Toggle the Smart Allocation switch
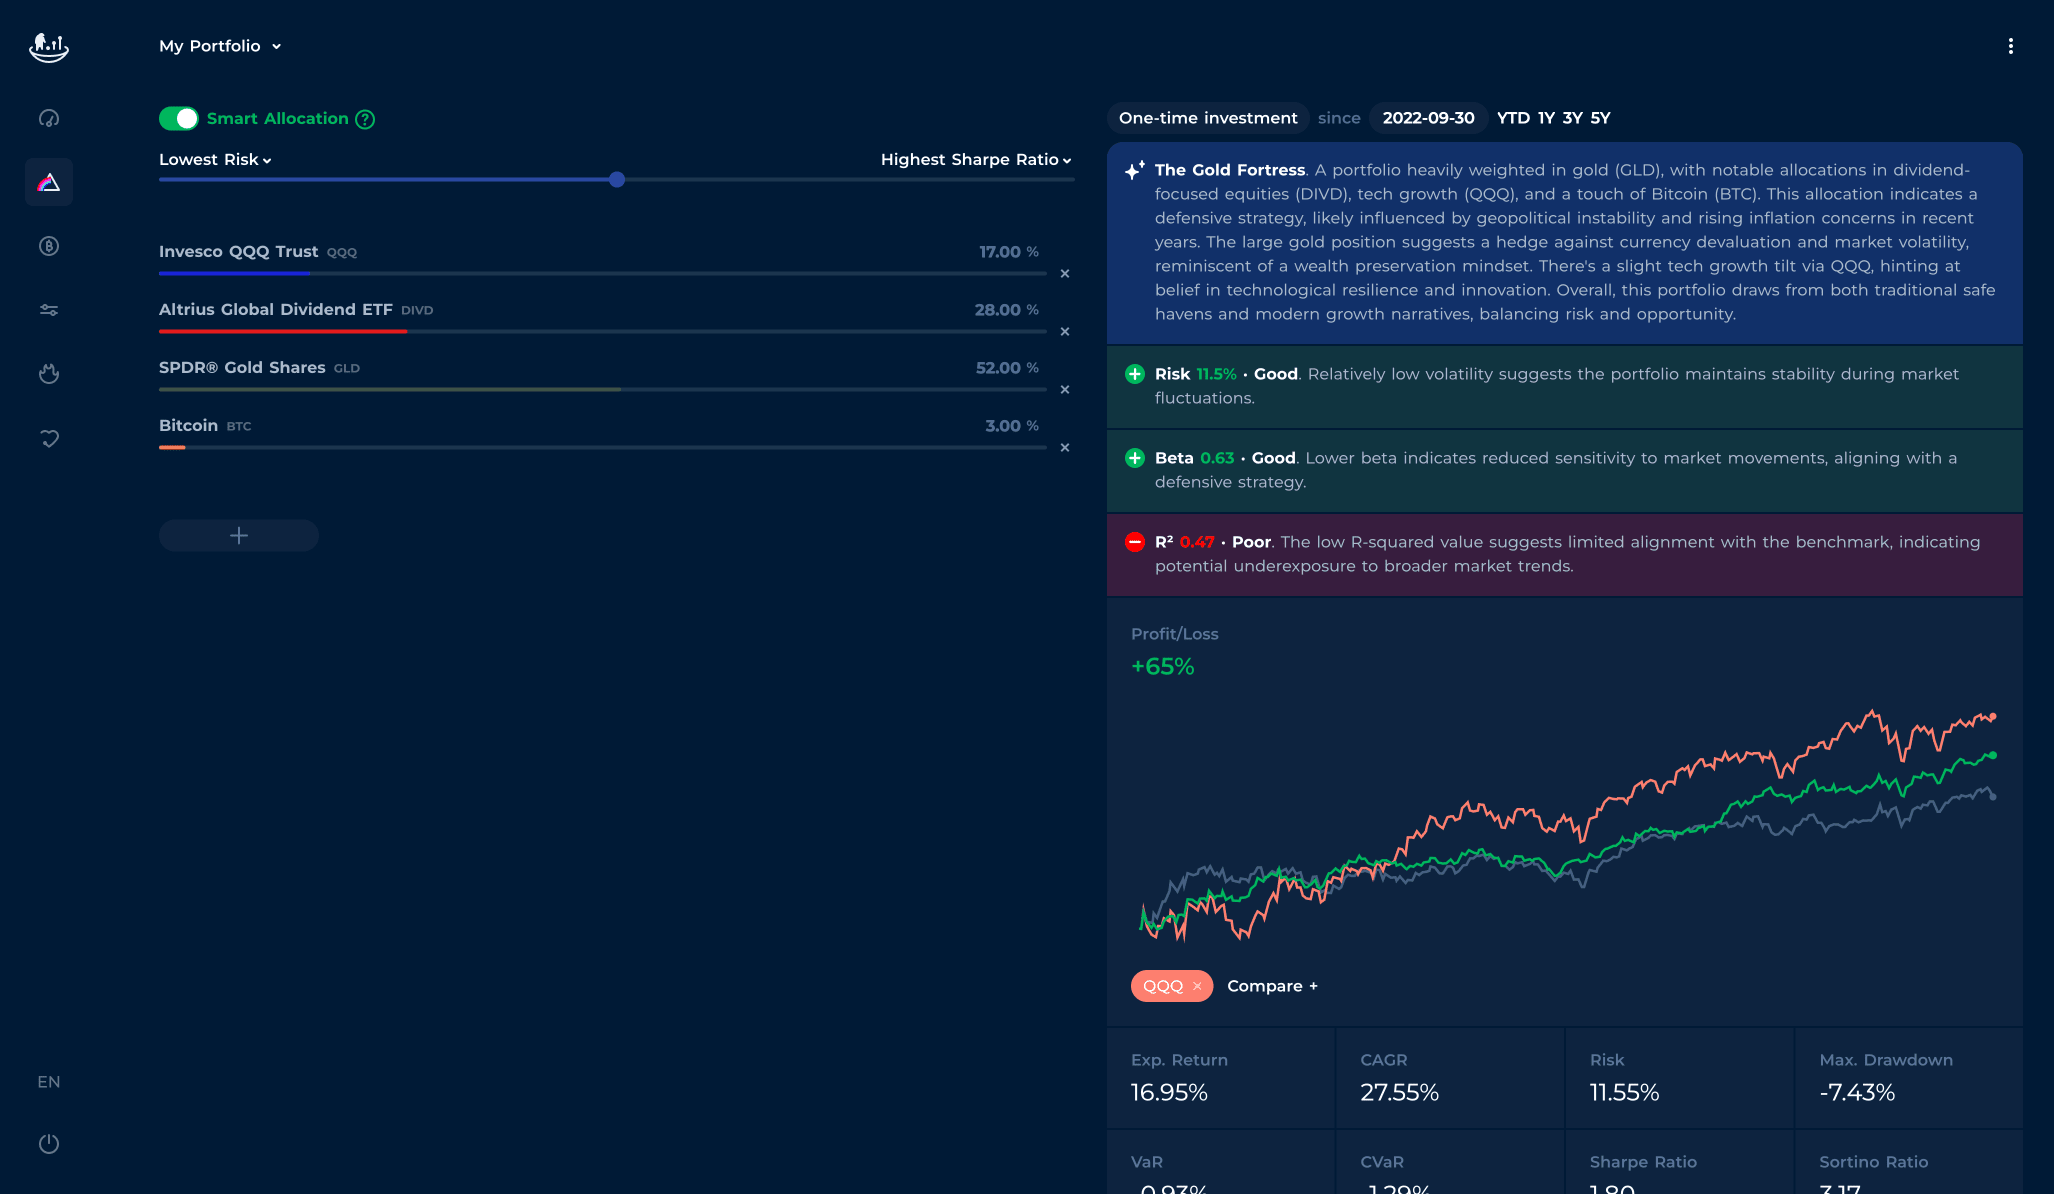 [179, 119]
